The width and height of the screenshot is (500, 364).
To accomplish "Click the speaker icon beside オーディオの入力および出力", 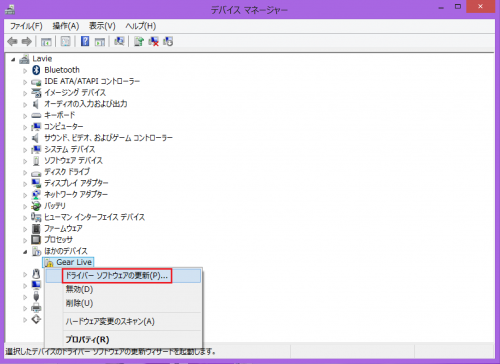I will [35, 104].
